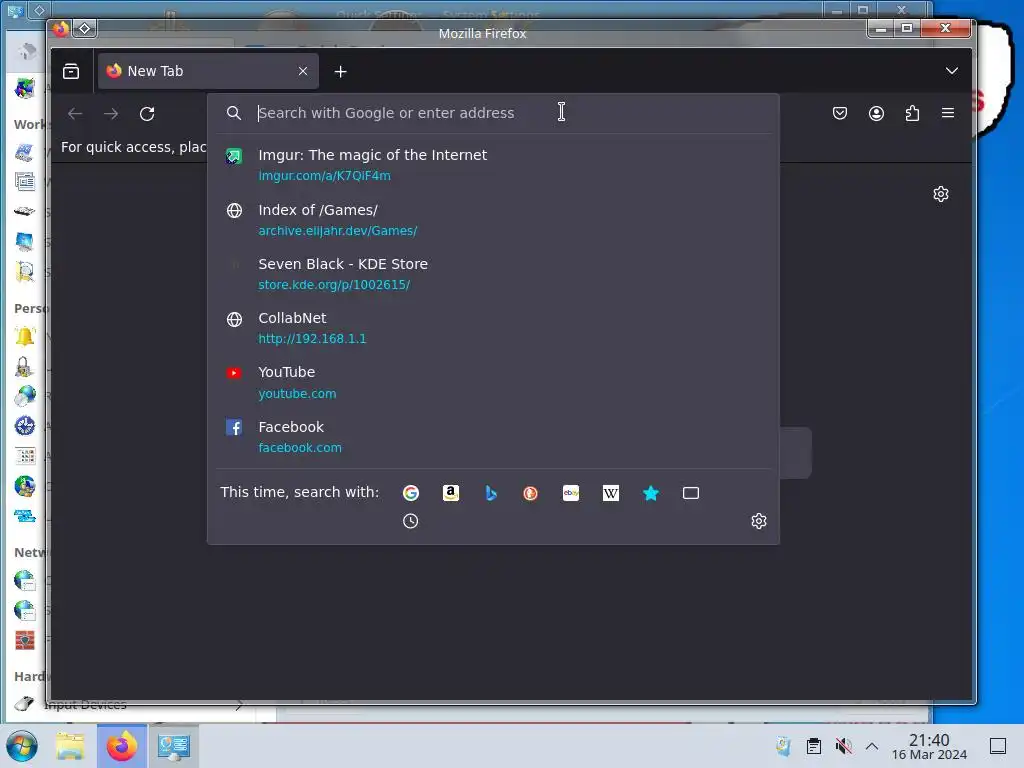The width and height of the screenshot is (1024, 768).
Task: Select the CollabNet 192.168.1.1 suggestion
Action: coord(493,328)
